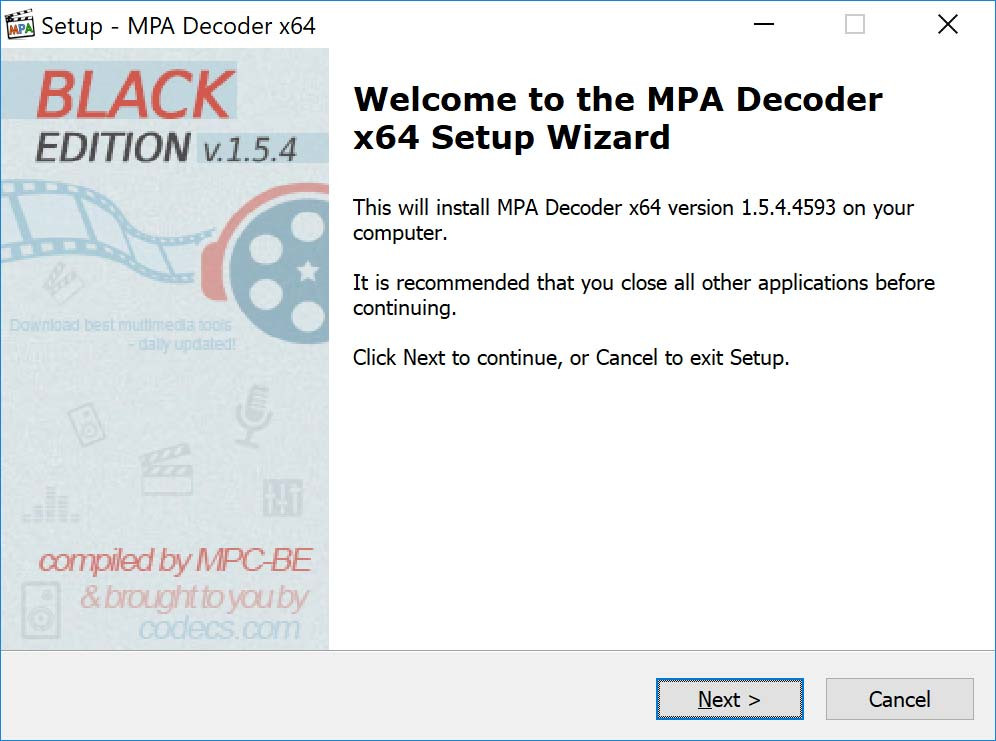
Task: Click the Next button to continue setup
Action: point(729,699)
